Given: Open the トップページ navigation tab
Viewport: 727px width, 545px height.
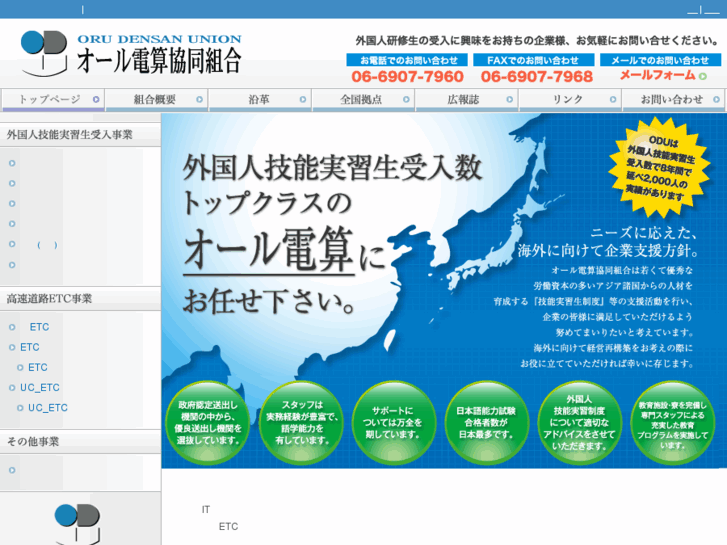Looking at the screenshot, I should (53, 100).
